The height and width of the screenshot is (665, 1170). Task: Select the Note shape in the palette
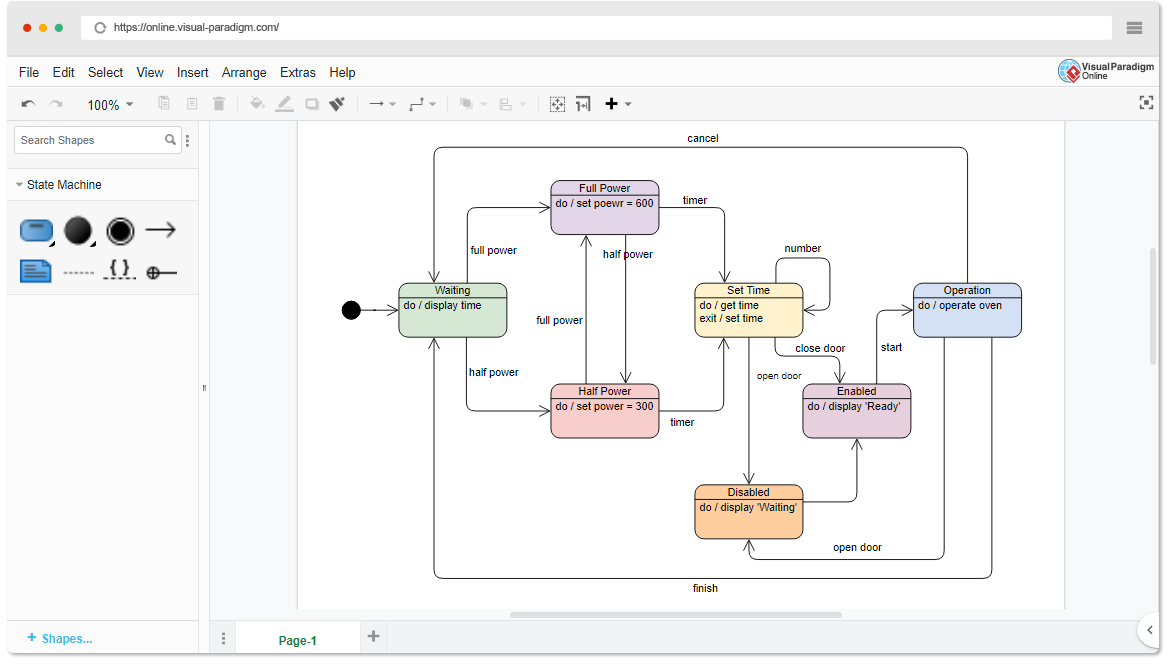point(36,270)
